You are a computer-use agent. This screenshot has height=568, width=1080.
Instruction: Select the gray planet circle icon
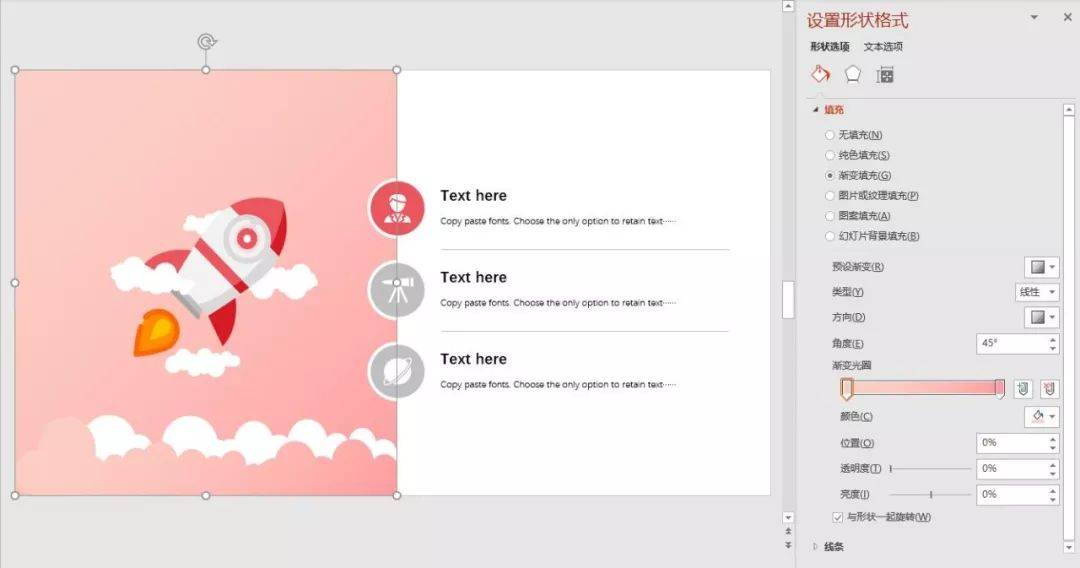tap(397, 372)
